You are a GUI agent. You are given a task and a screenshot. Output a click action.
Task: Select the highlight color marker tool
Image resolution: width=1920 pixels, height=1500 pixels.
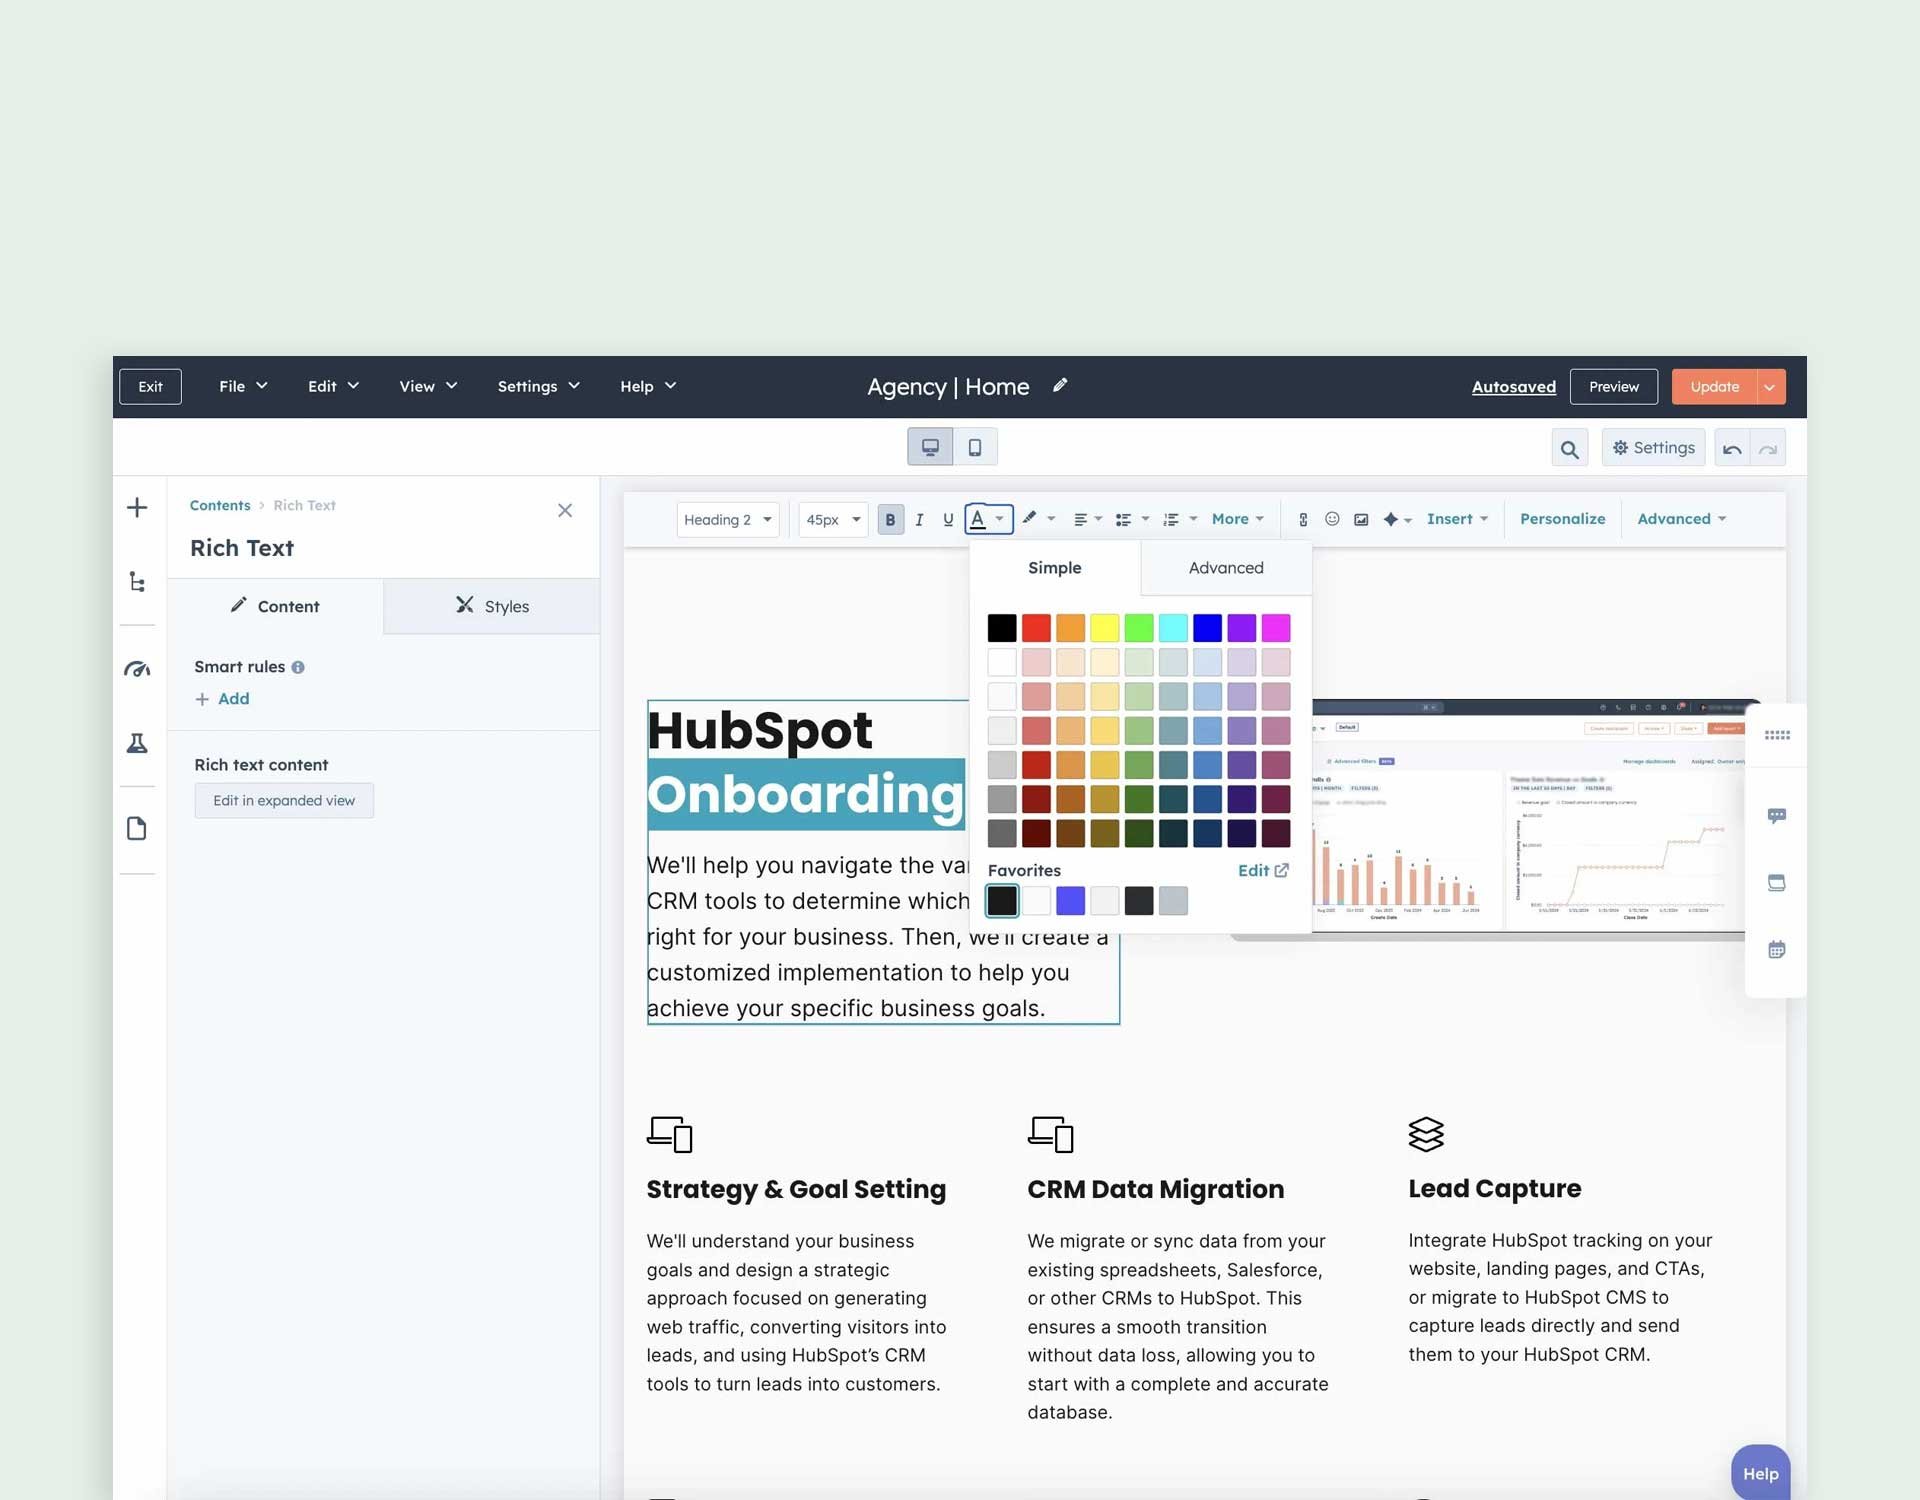(x=1029, y=519)
